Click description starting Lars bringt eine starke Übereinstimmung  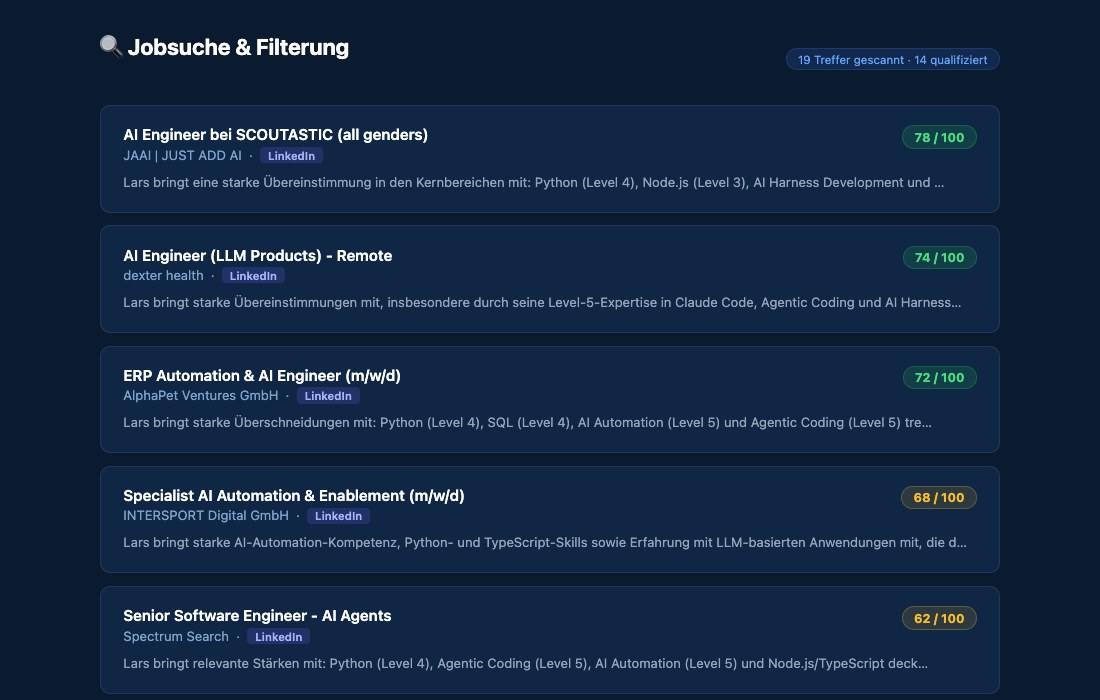533,182
